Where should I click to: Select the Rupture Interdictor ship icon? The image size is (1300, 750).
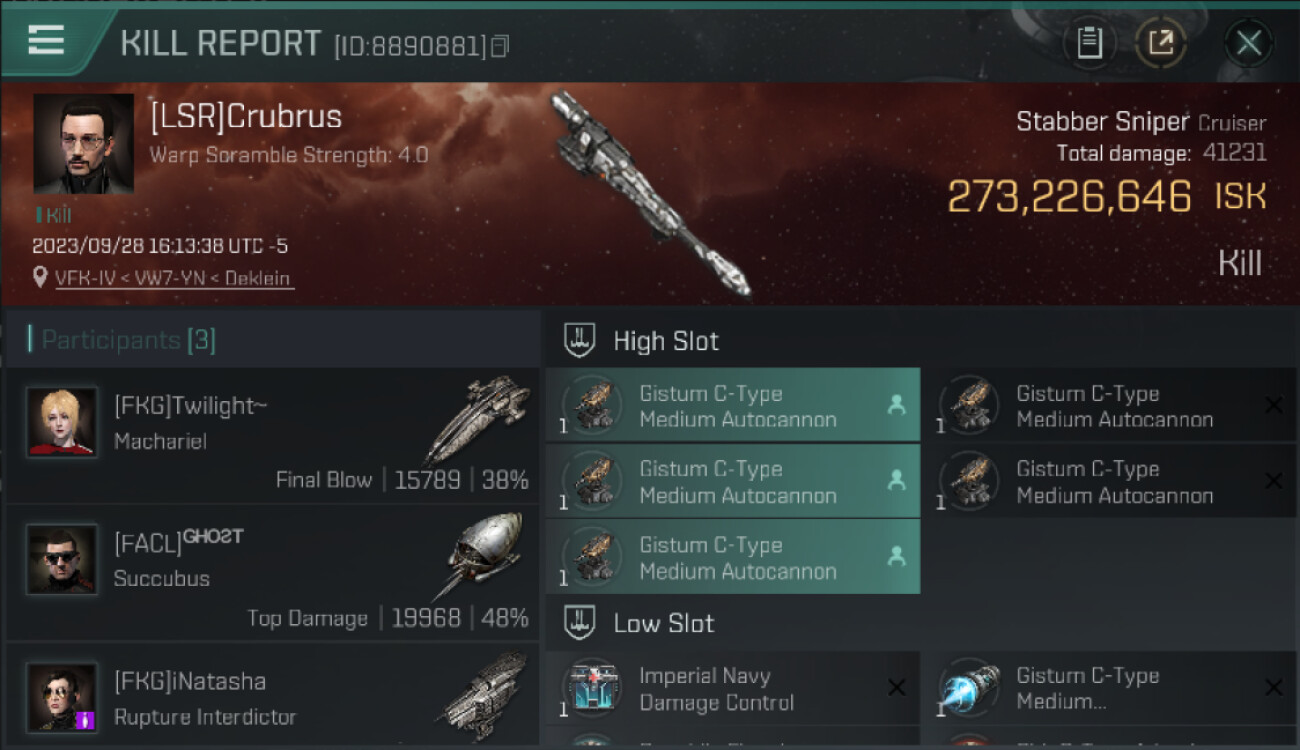[482, 691]
